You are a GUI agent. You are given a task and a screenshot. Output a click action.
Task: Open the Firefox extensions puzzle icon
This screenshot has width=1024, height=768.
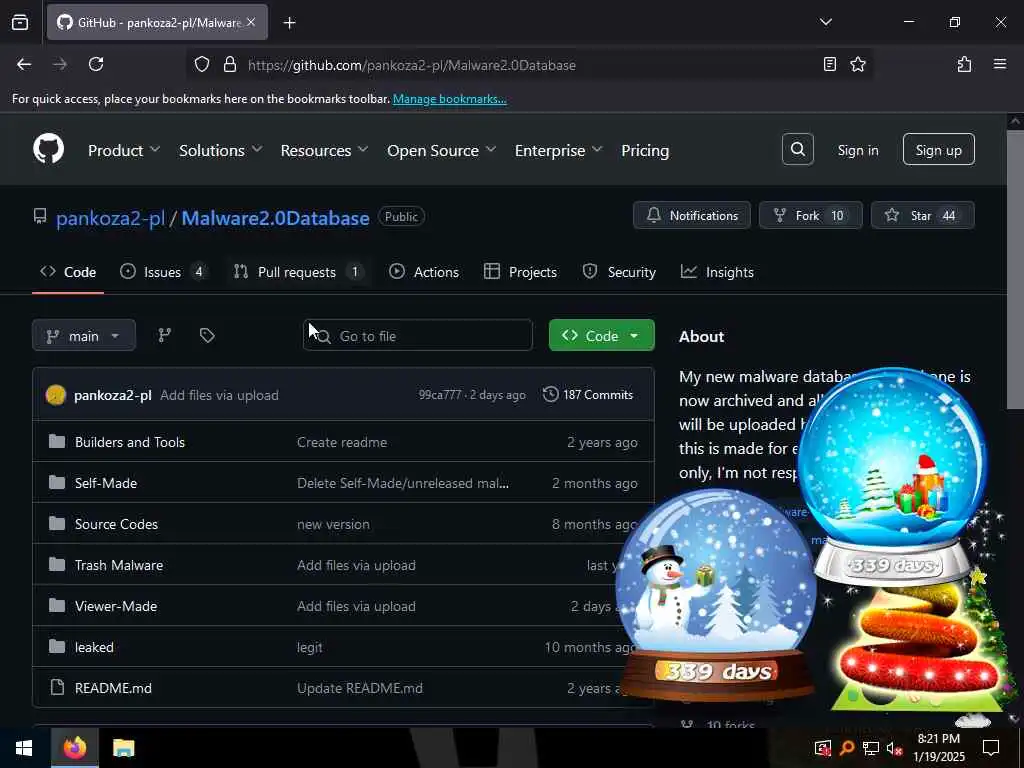[964, 64]
